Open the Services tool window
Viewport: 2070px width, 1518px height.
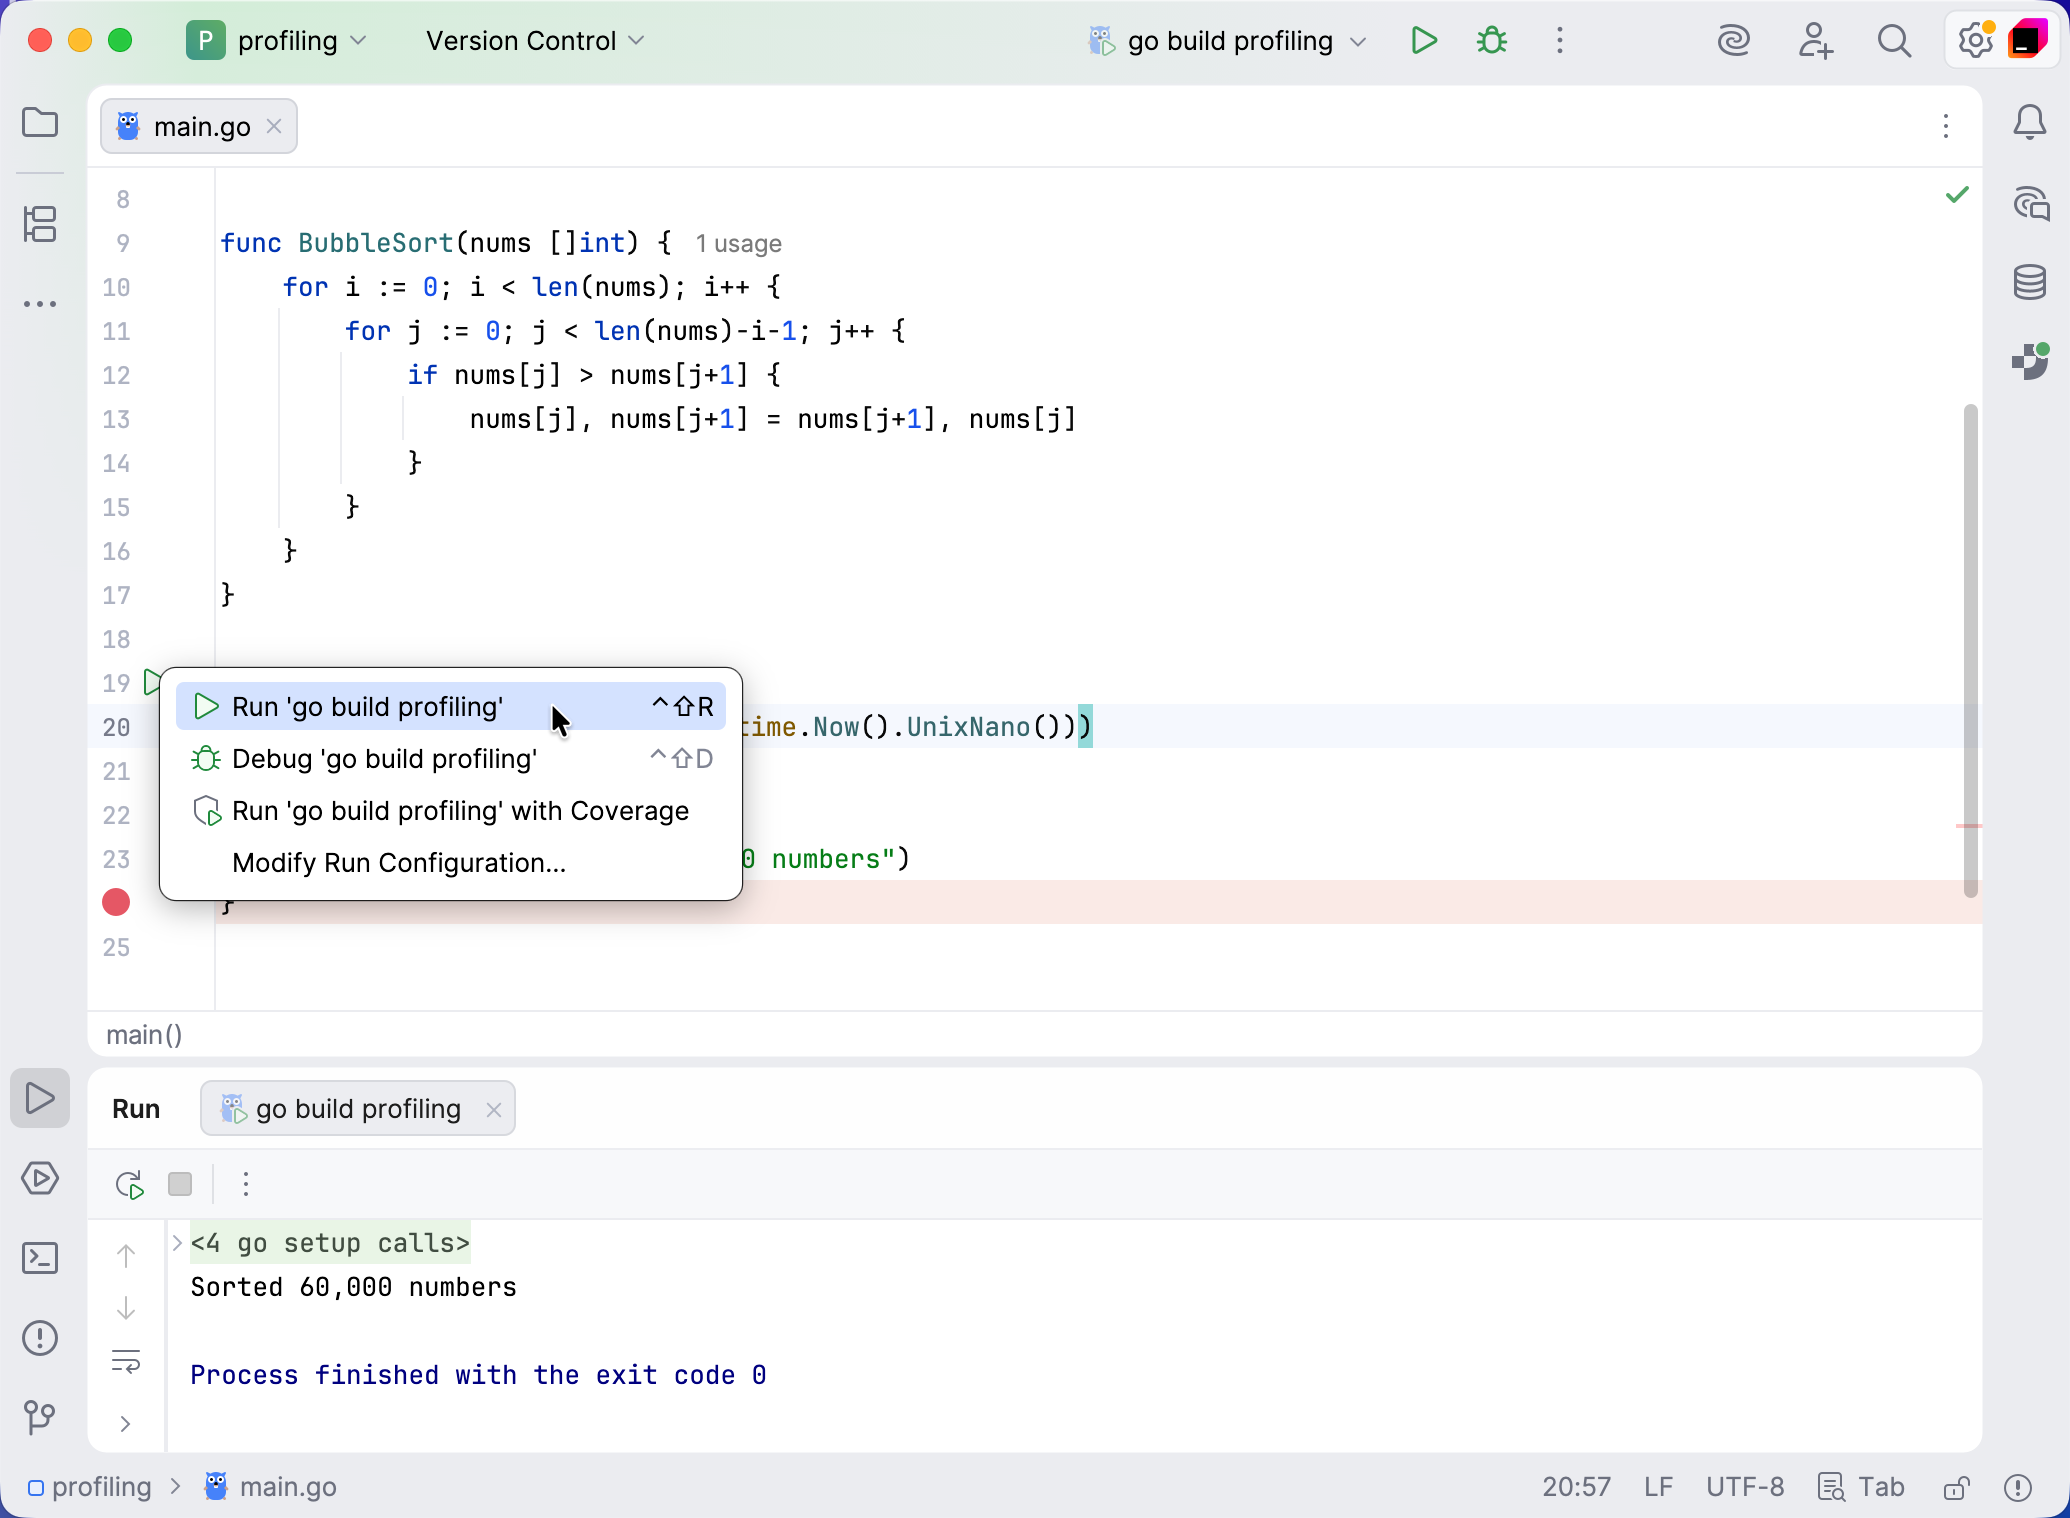pos(40,1179)
